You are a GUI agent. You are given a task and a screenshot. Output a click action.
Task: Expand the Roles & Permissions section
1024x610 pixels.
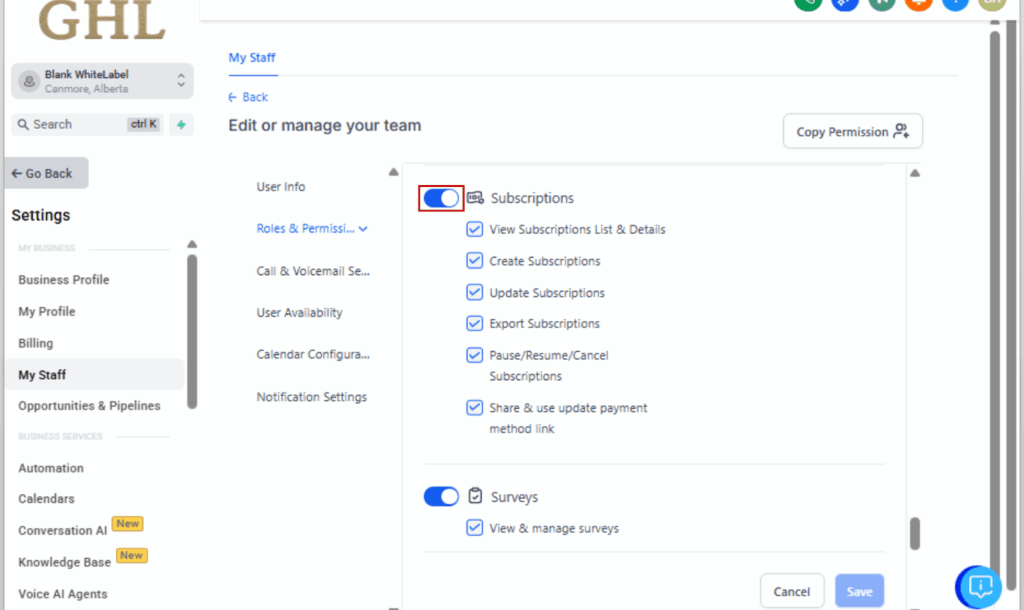click(x=312, y=228)
